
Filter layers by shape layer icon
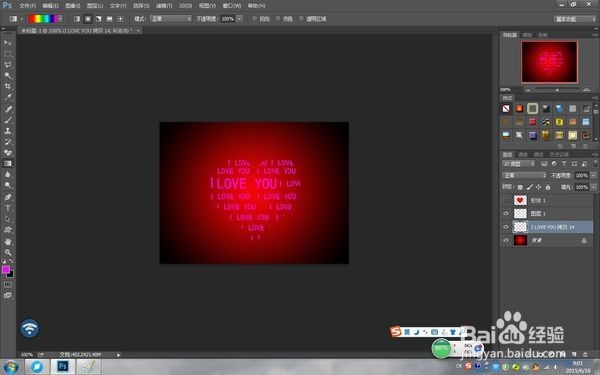pos(574,163)
